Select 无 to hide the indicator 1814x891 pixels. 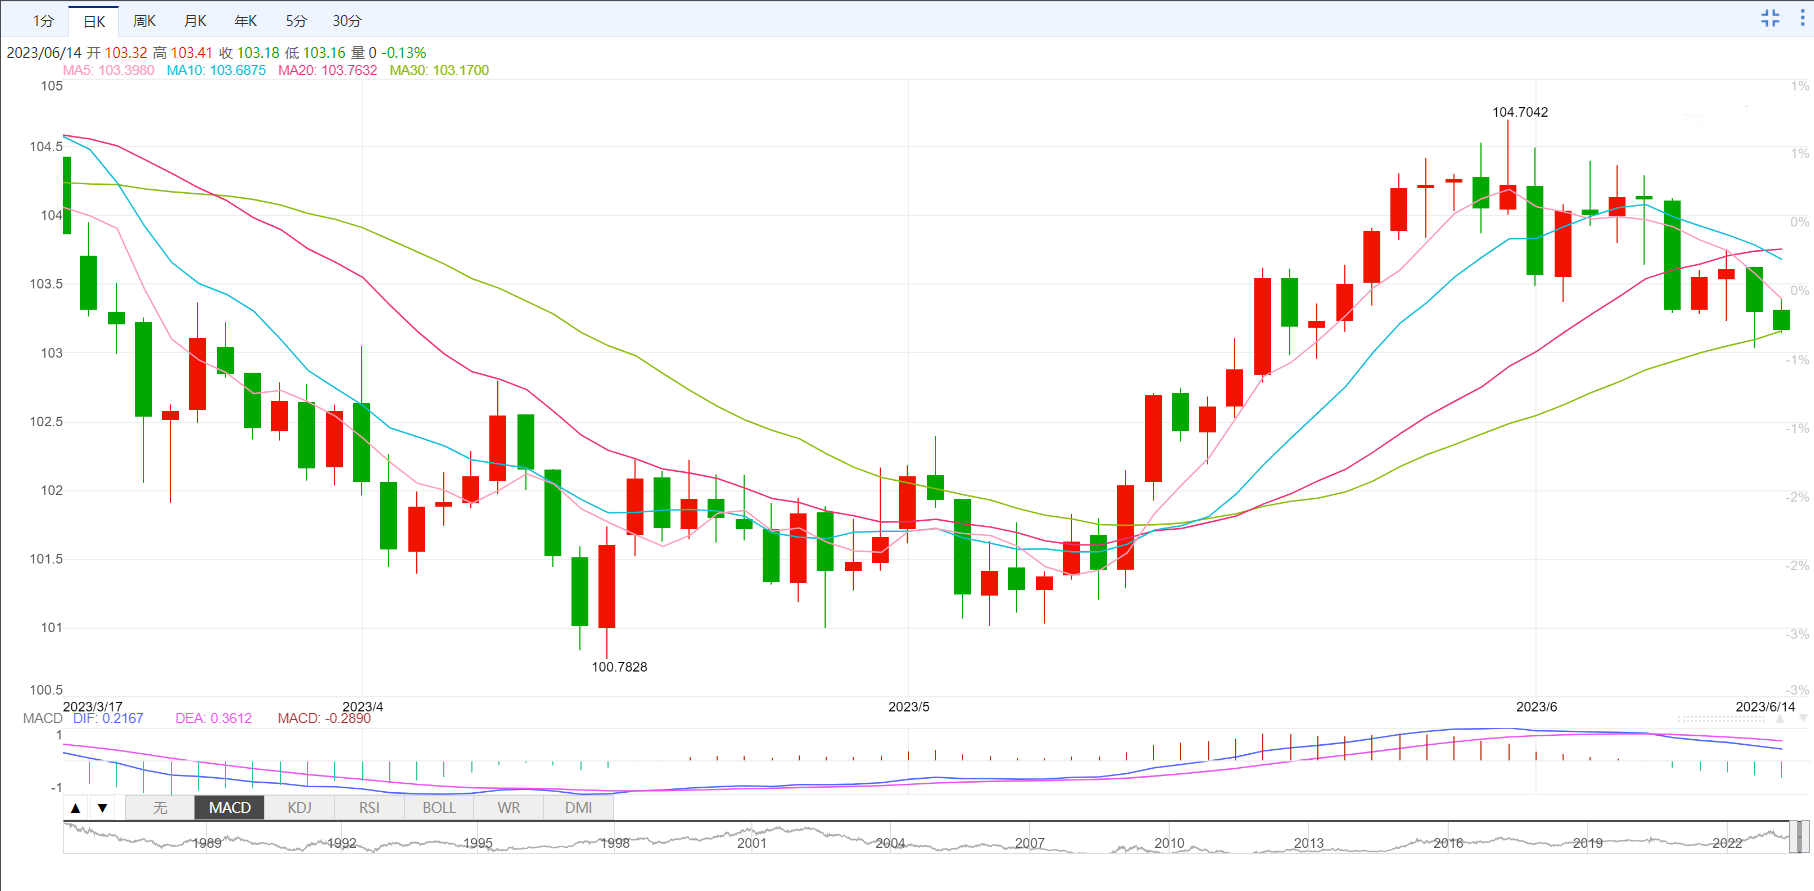[160, 808]
